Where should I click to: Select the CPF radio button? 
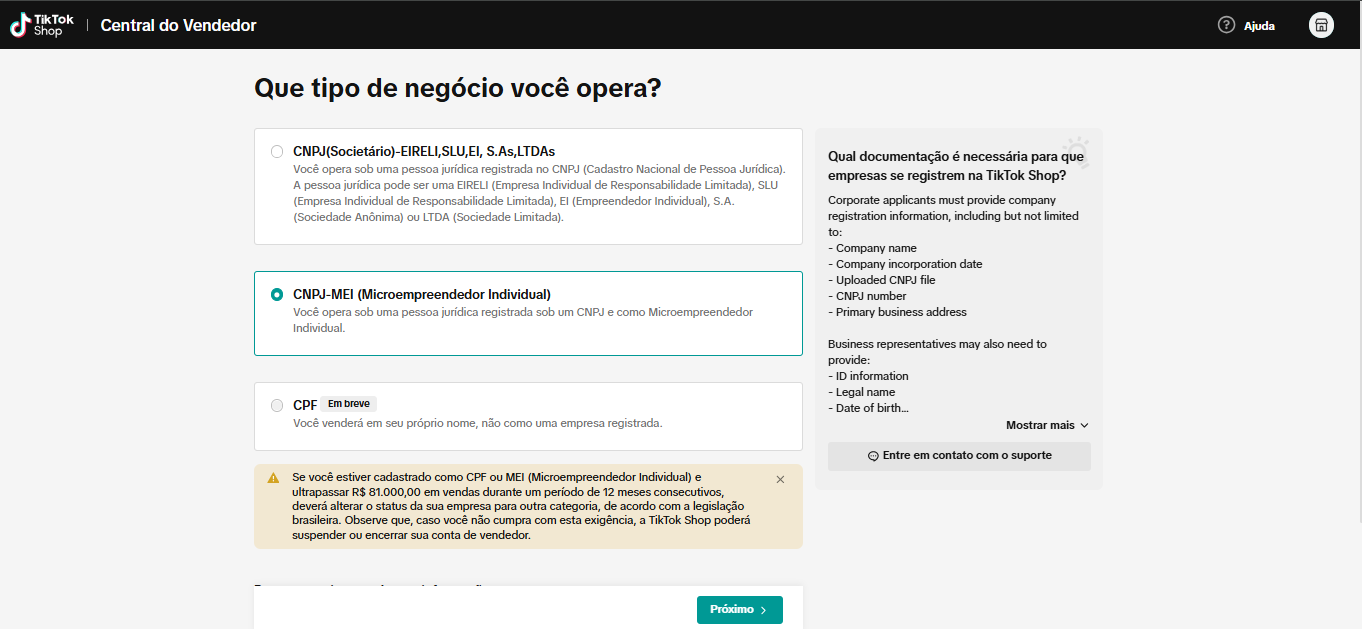point(277,405)
